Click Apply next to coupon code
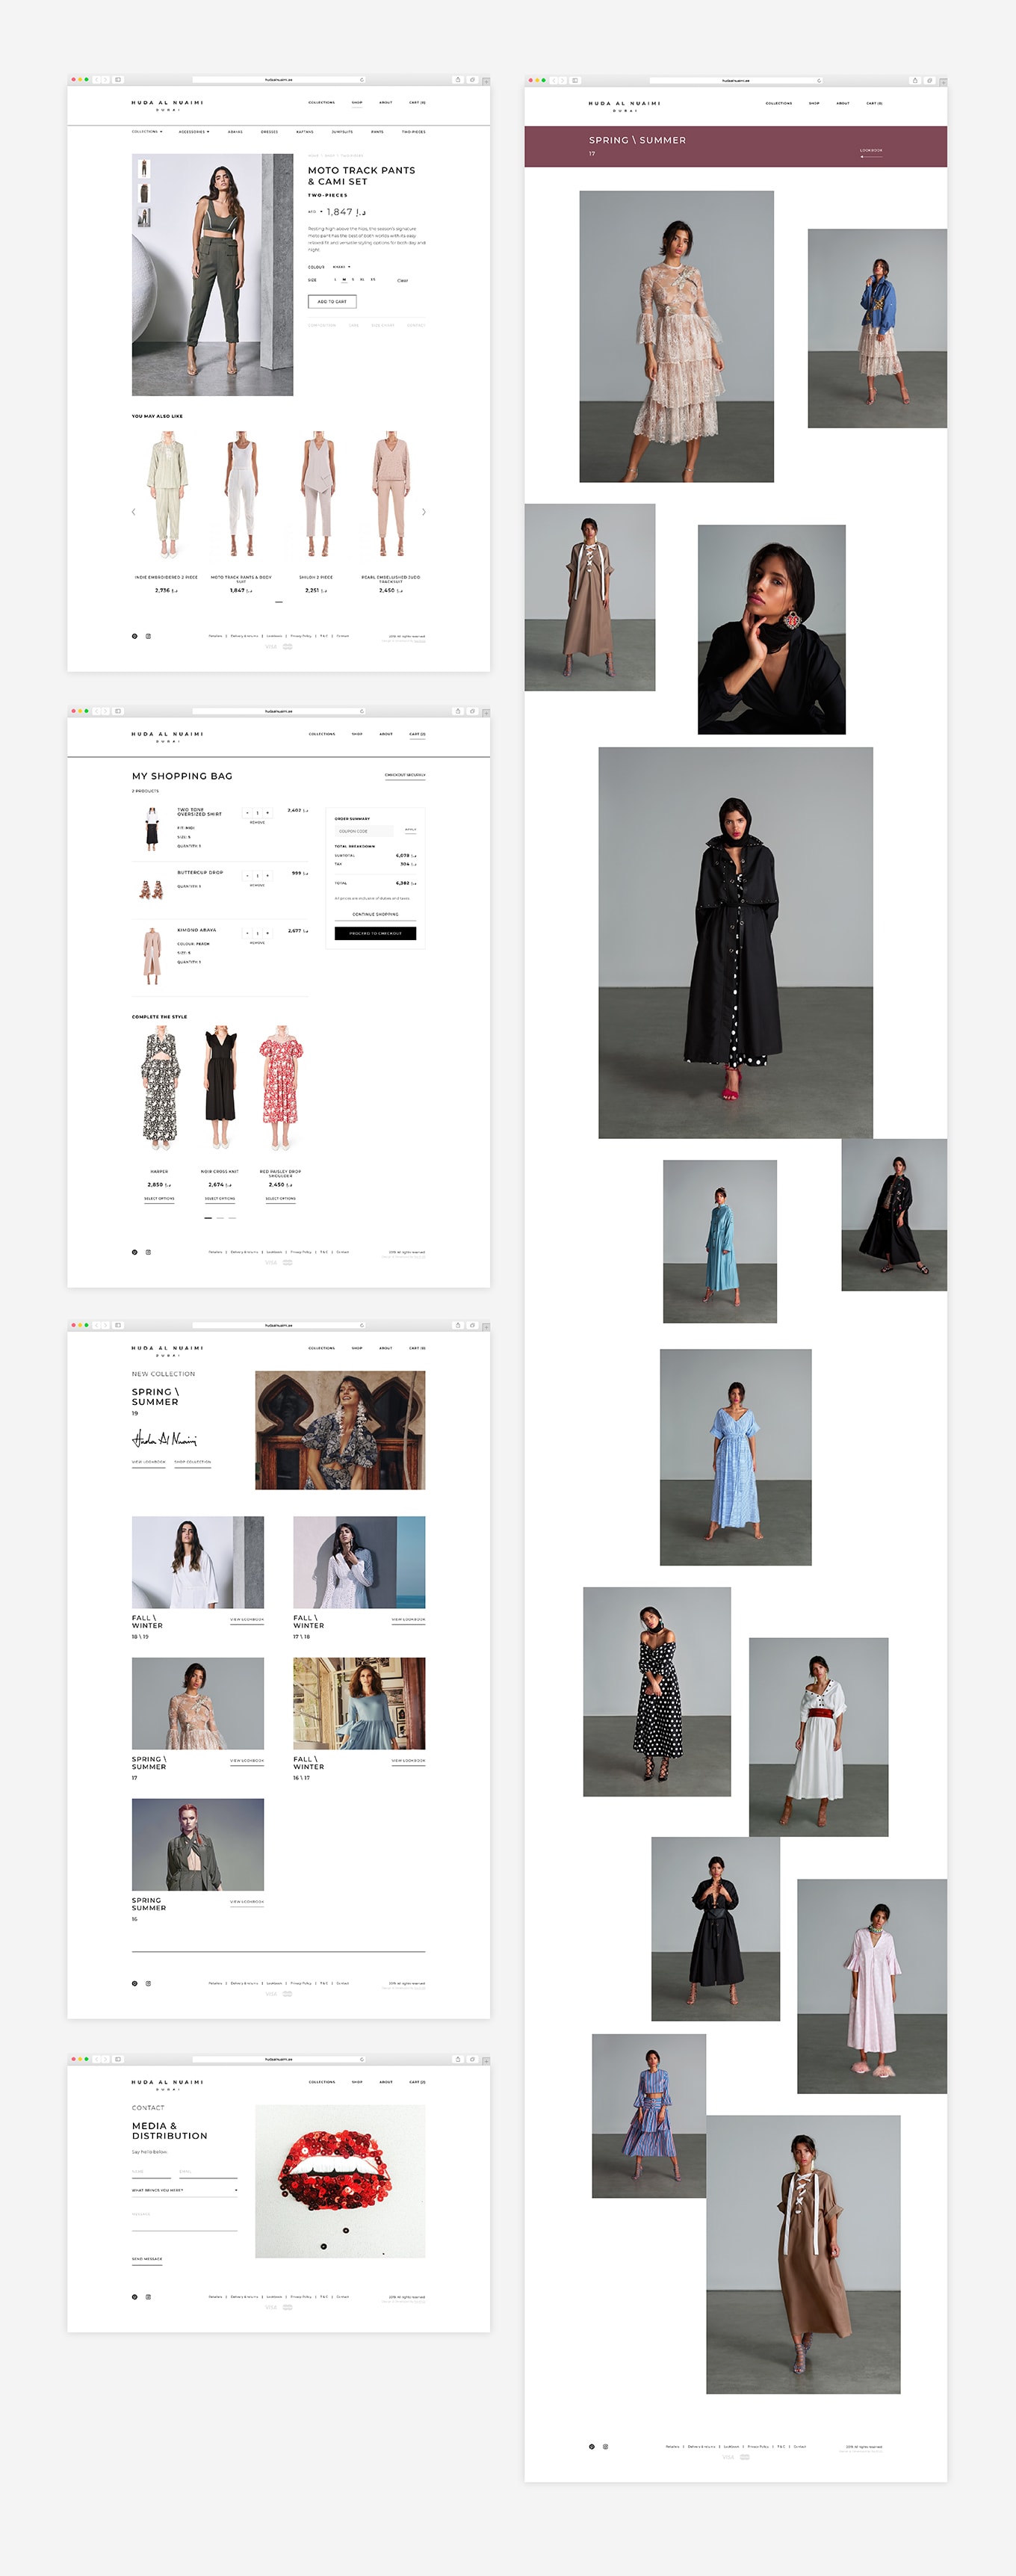The height and width of the screenshot is (2576, 1016). point(410,830)
